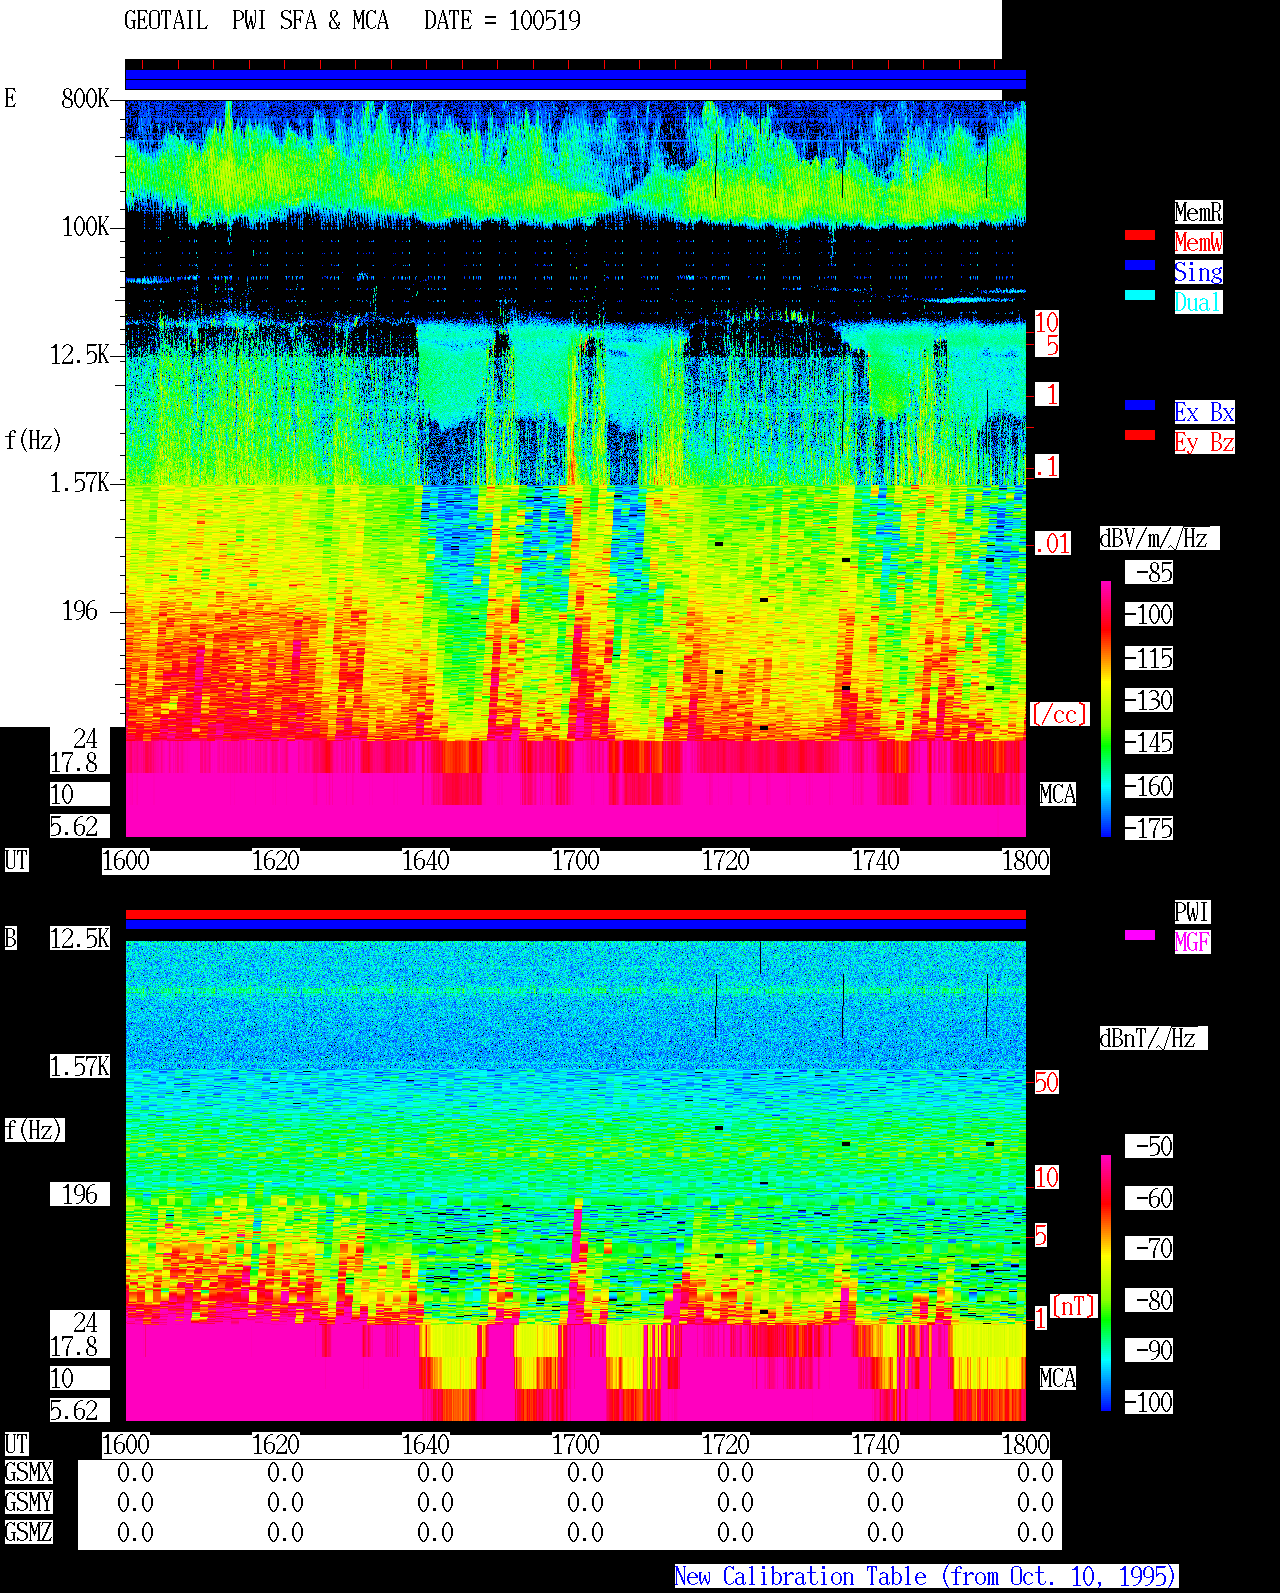Click the red MemW legend swatch
This screenshot has width=1280, height=1593.
tap(1140, 236)
